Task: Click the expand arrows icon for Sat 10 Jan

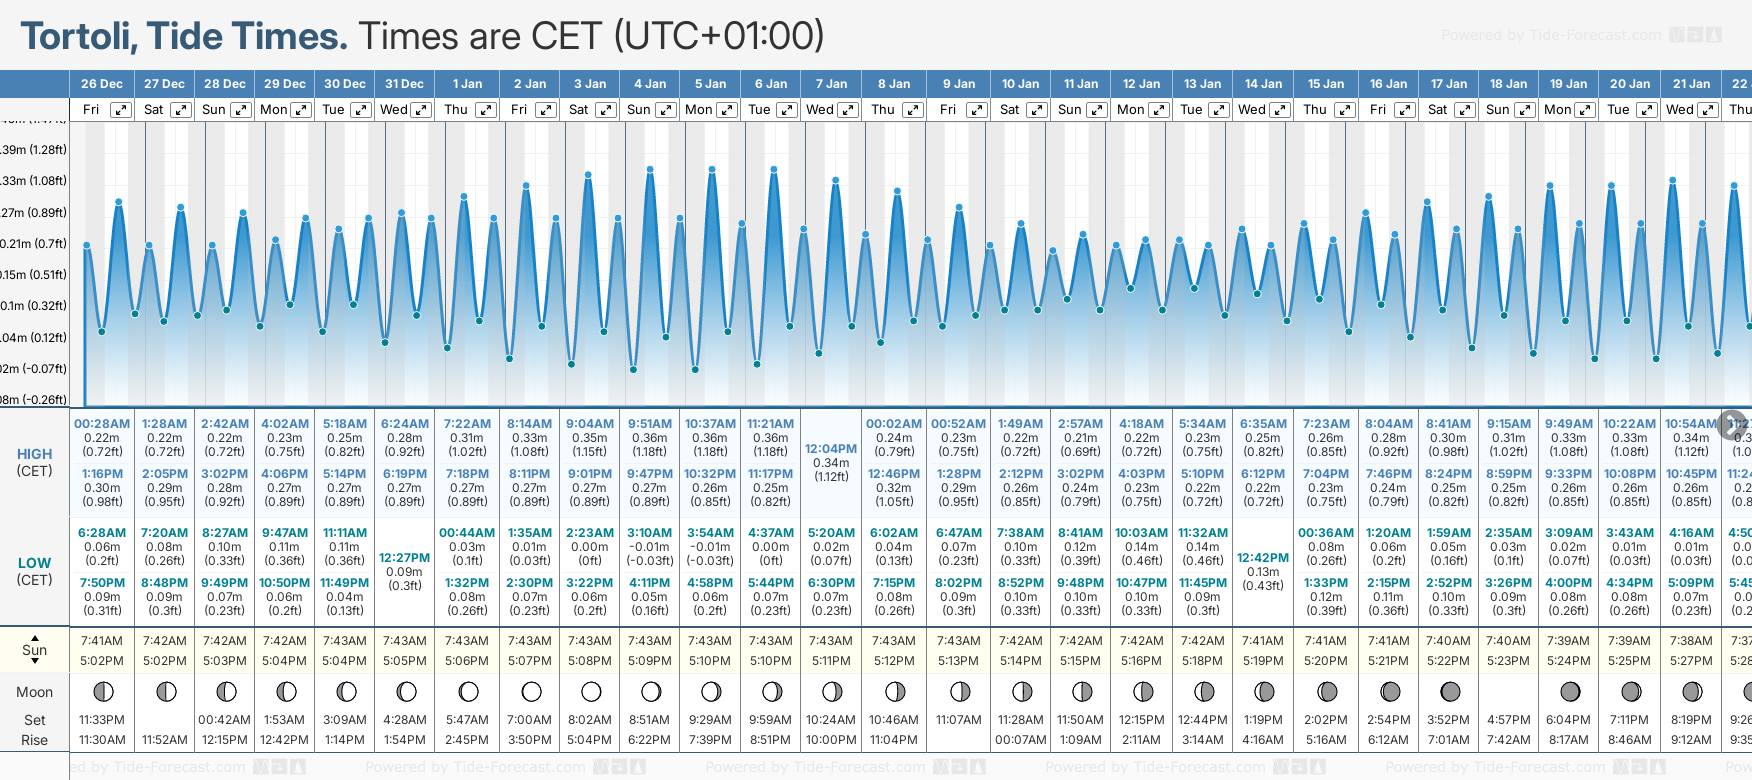Action: [x=1037, y=110]
